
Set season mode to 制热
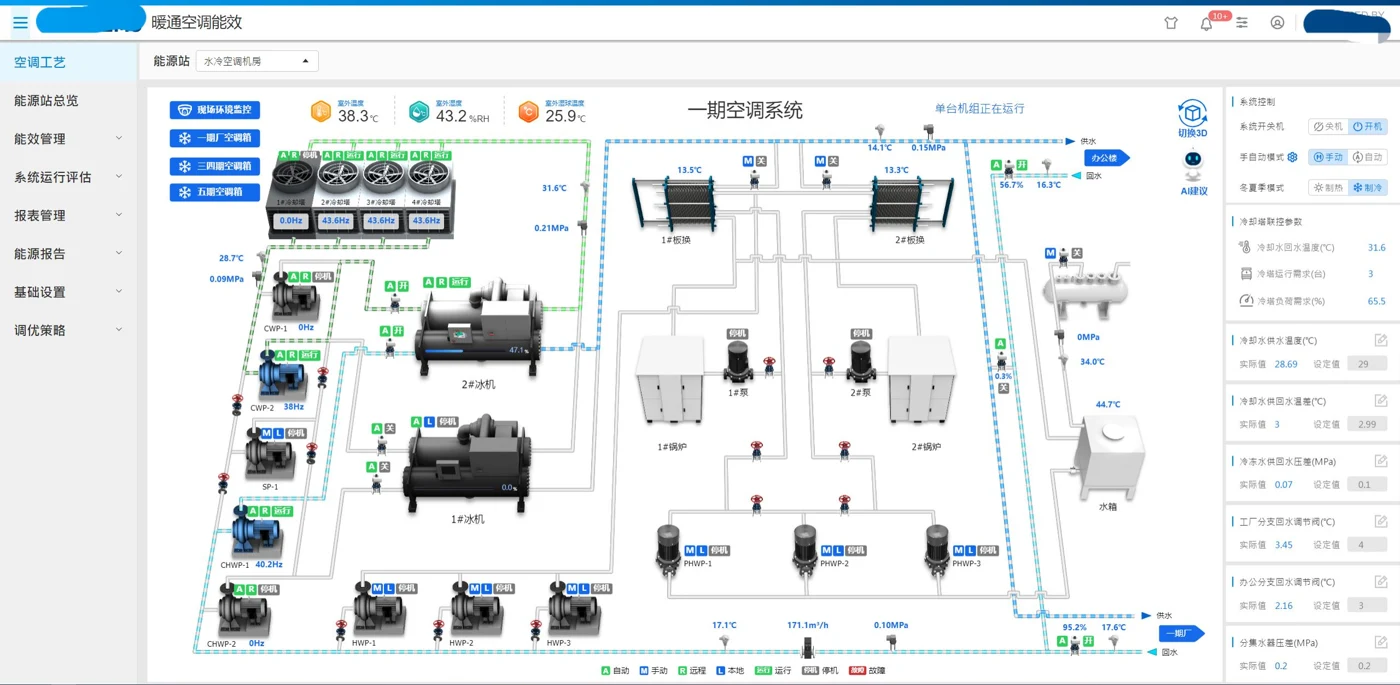point(1328,187)
